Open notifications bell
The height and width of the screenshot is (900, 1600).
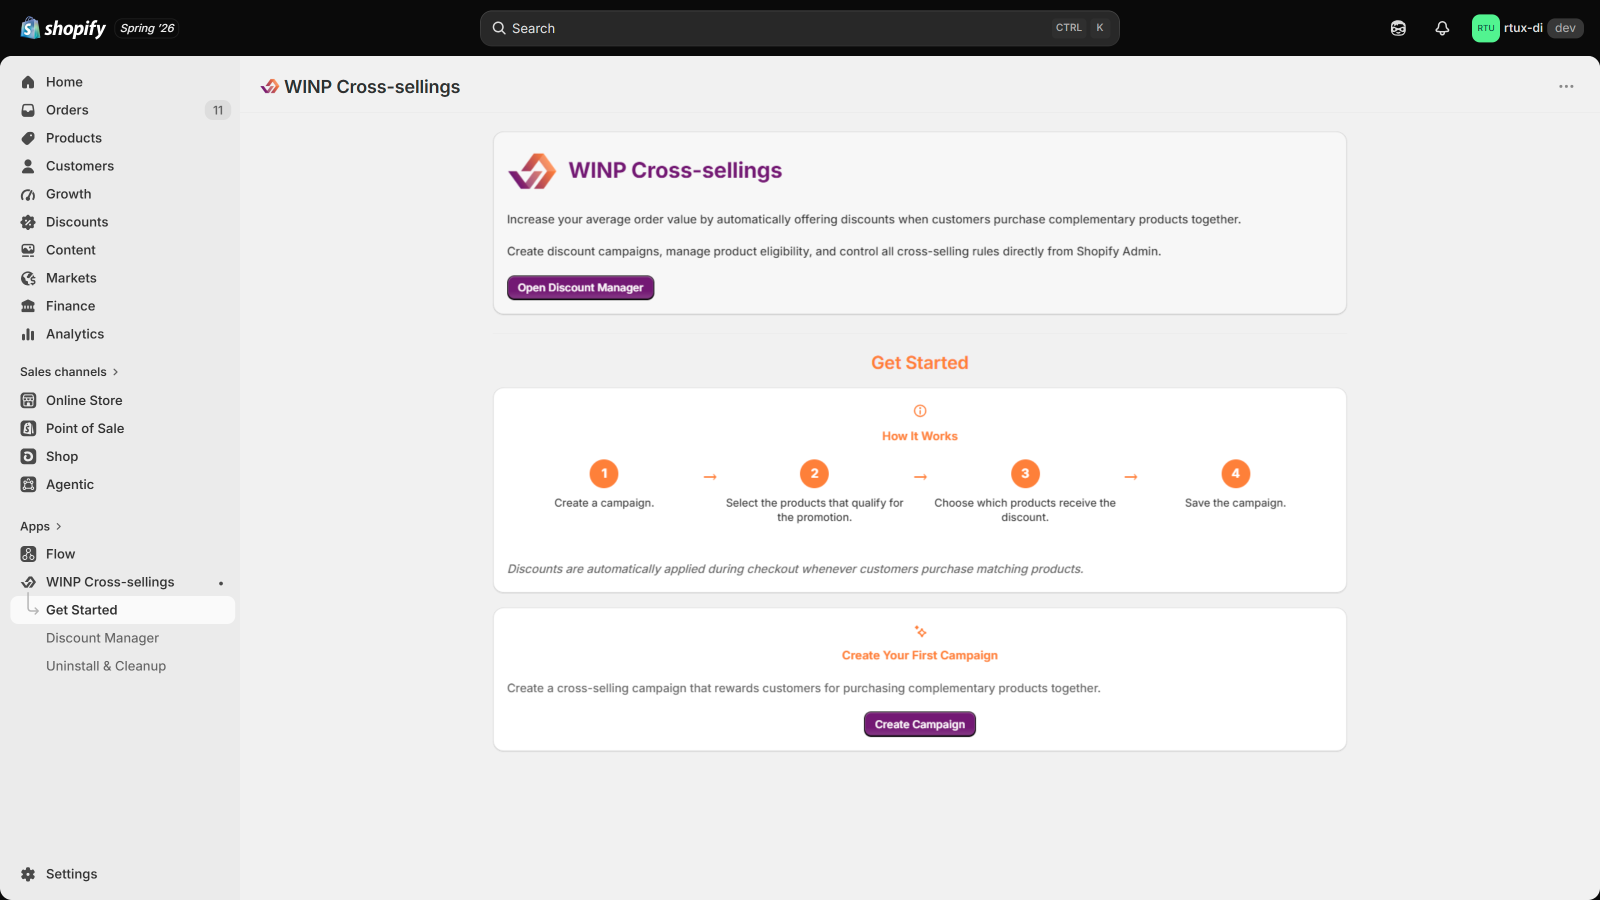click(1442, 28)
